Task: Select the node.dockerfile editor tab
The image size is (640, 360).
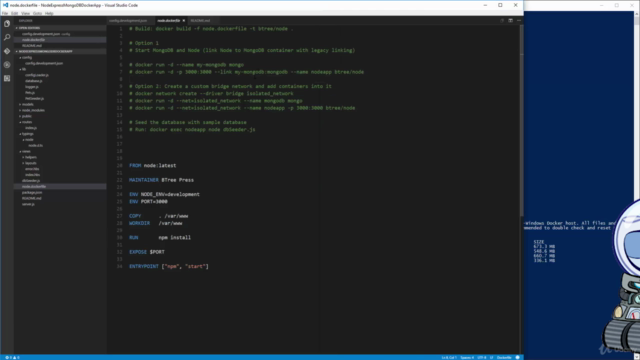Action: click(x=169, y=20)
